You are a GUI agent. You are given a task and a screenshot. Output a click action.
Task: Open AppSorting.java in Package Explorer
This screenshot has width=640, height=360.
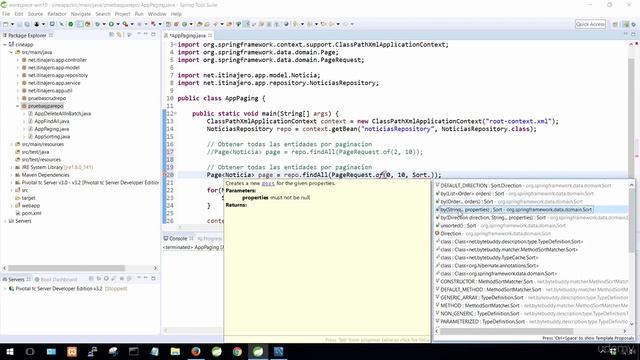tap(52, 137)
